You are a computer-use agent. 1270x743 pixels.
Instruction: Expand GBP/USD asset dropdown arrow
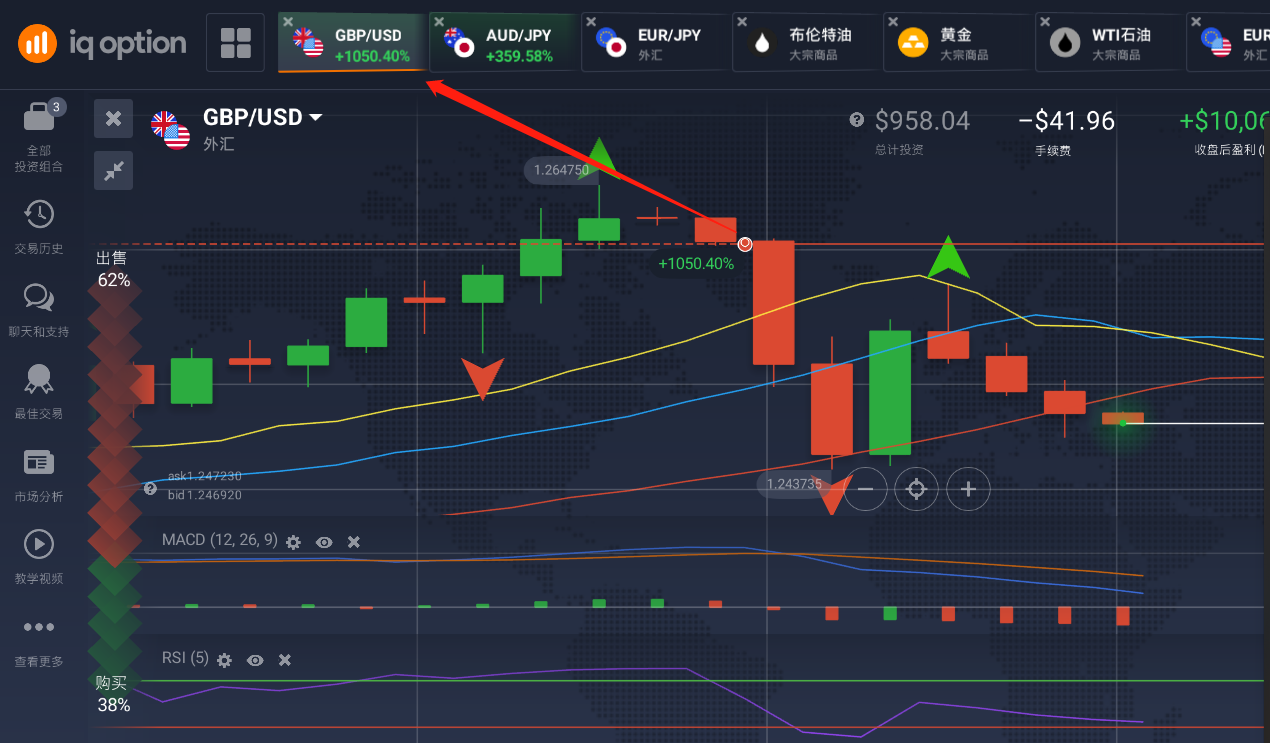[x=316, y=118]
